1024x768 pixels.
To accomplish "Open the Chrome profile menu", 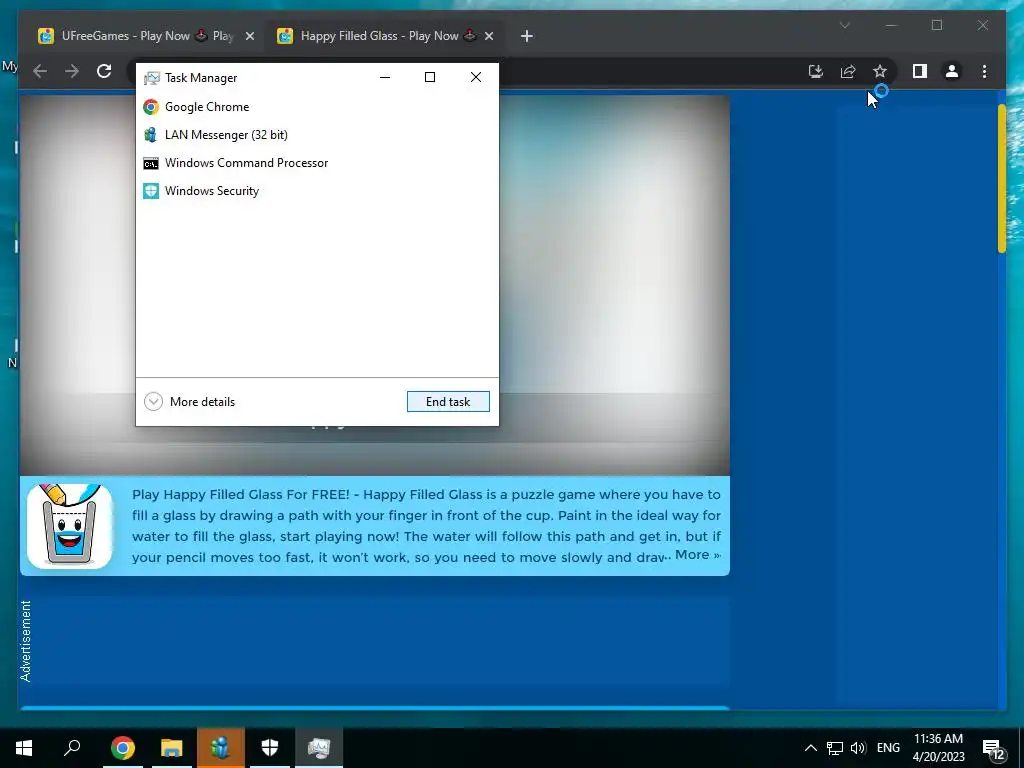I will click(952, 71).
